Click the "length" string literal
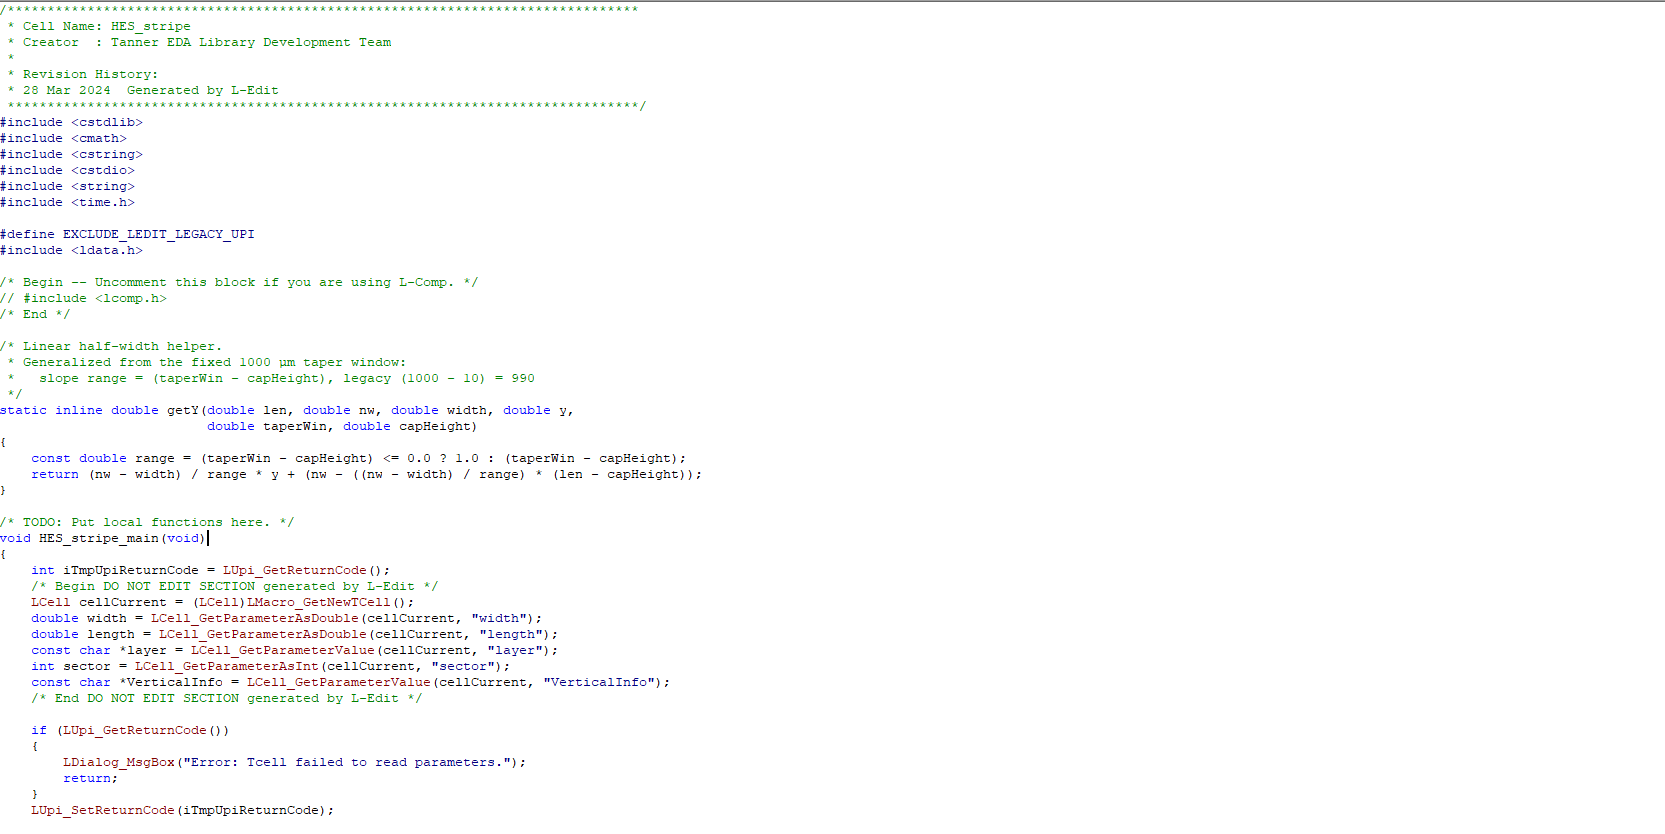The width and height of the screenshot is (1665, 834). (x=510, y=634)
